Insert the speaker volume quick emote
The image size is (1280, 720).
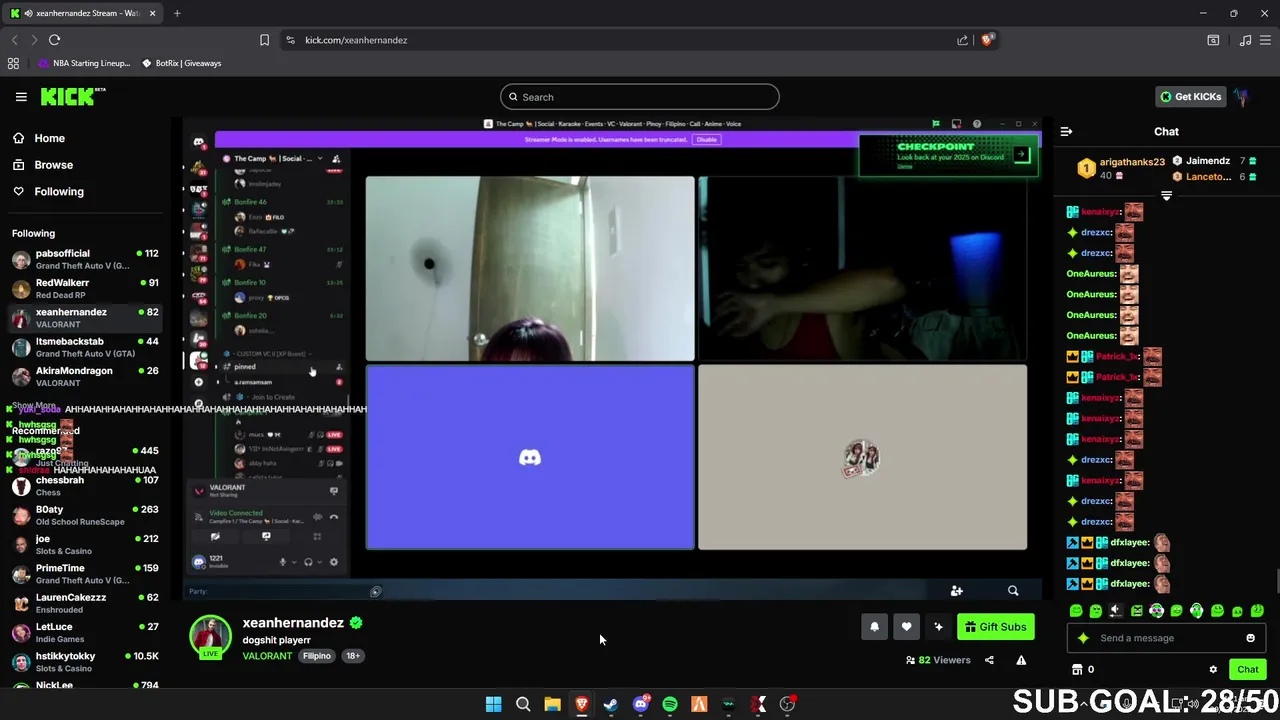(1116, 611)
